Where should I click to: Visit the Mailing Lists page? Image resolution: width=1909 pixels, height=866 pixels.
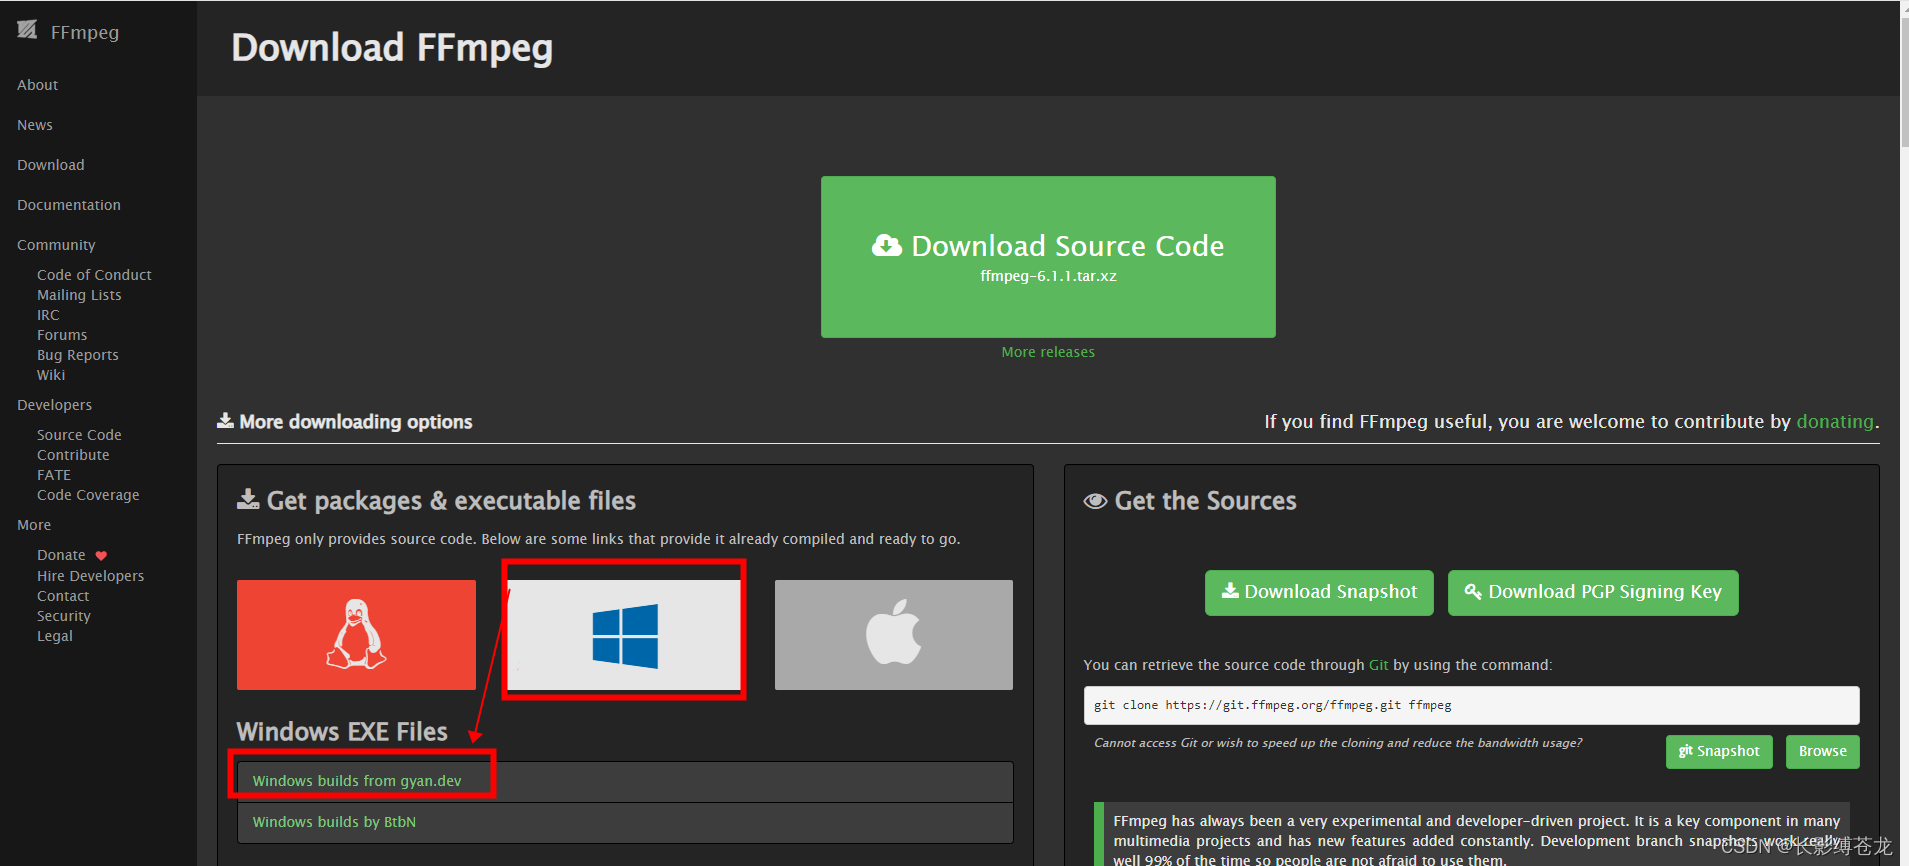point(79,295)
